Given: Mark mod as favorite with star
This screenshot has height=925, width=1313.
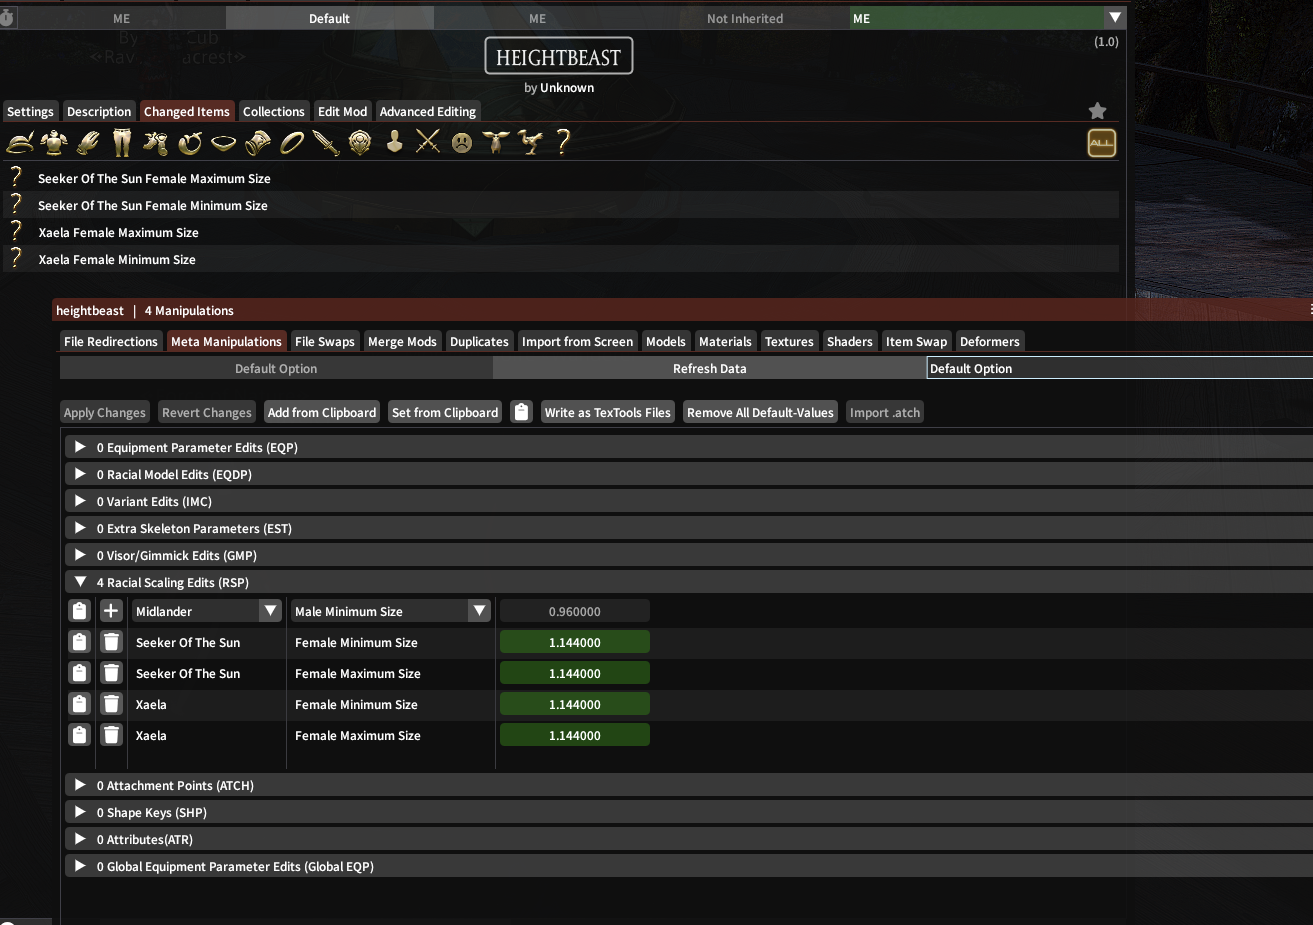Looking at the screenshot, I should [x=1098, y=111].
